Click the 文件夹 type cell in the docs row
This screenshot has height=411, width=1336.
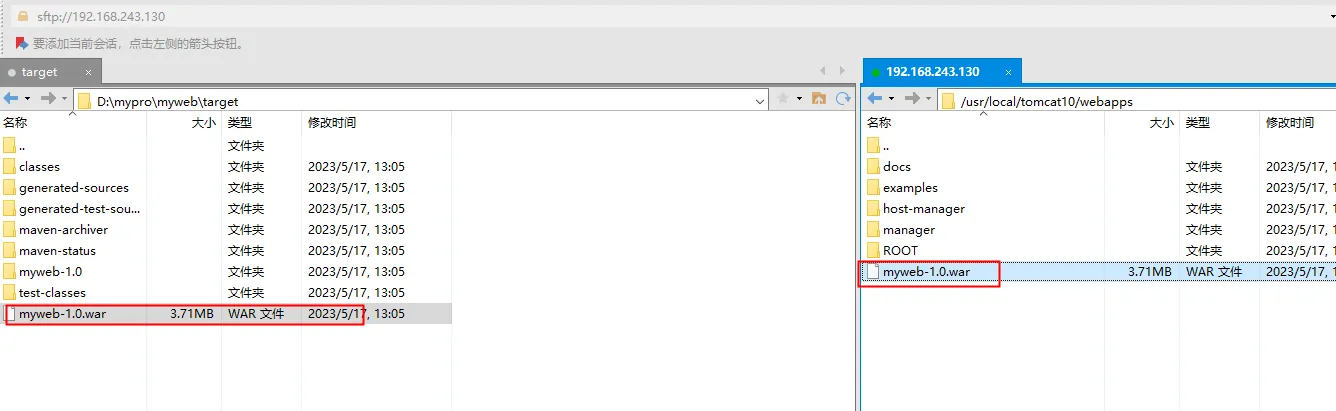click(1204, 167)
